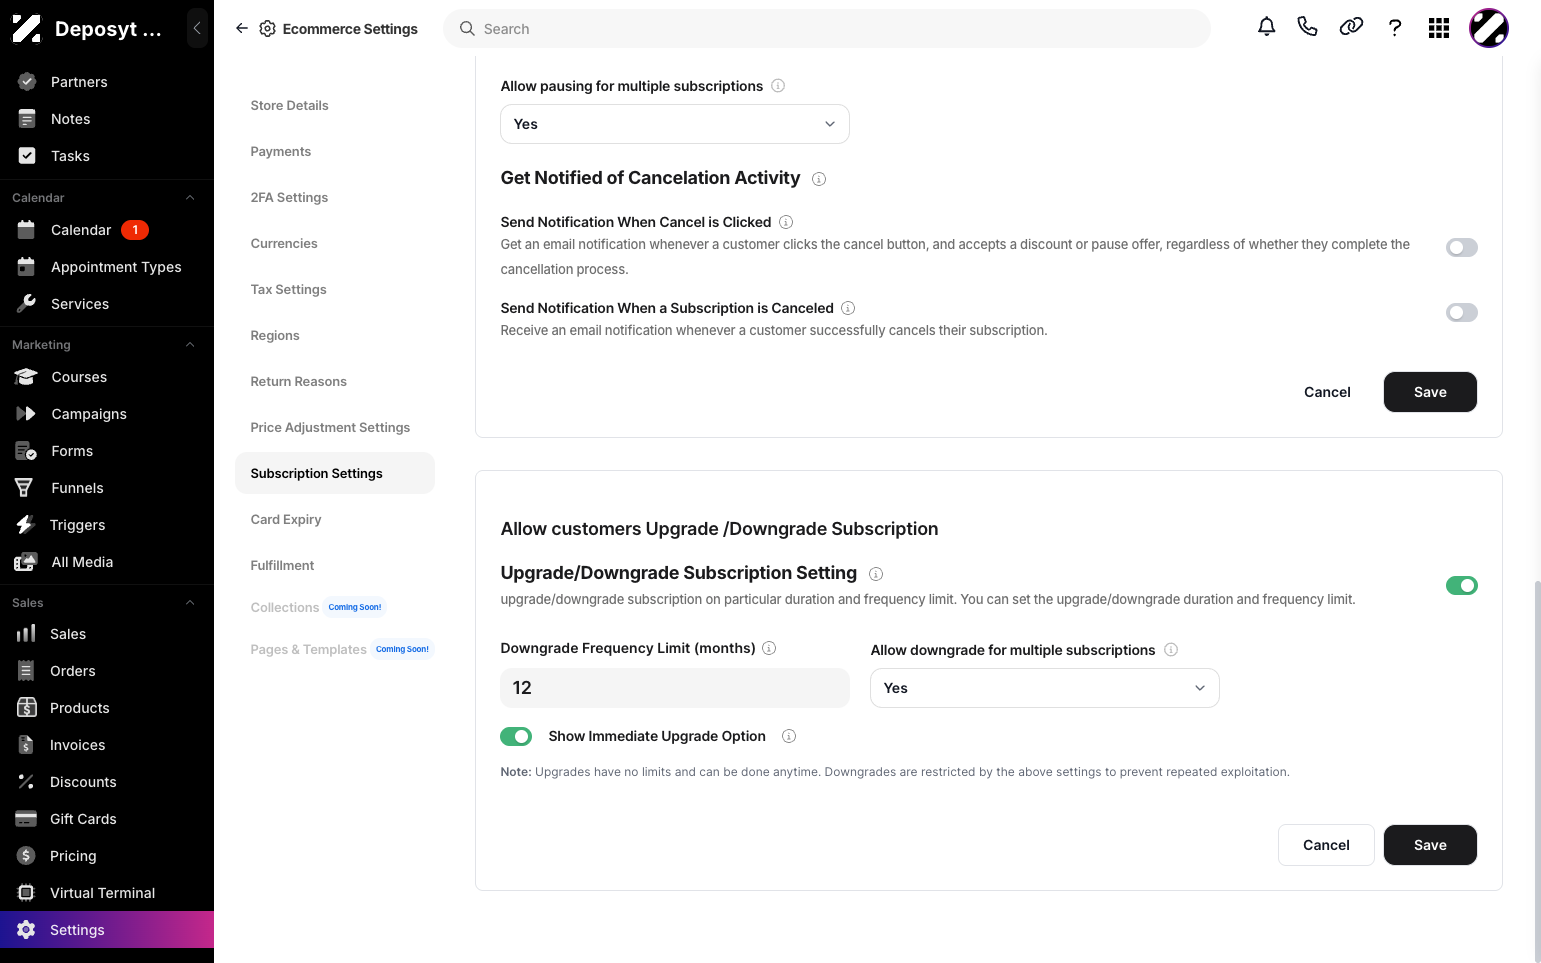Image resolution: width=1541 pixels, height=963 pixels.
Task: Show info for Allow downgrade for multiple subscriptions
Action: [1171, 650]
